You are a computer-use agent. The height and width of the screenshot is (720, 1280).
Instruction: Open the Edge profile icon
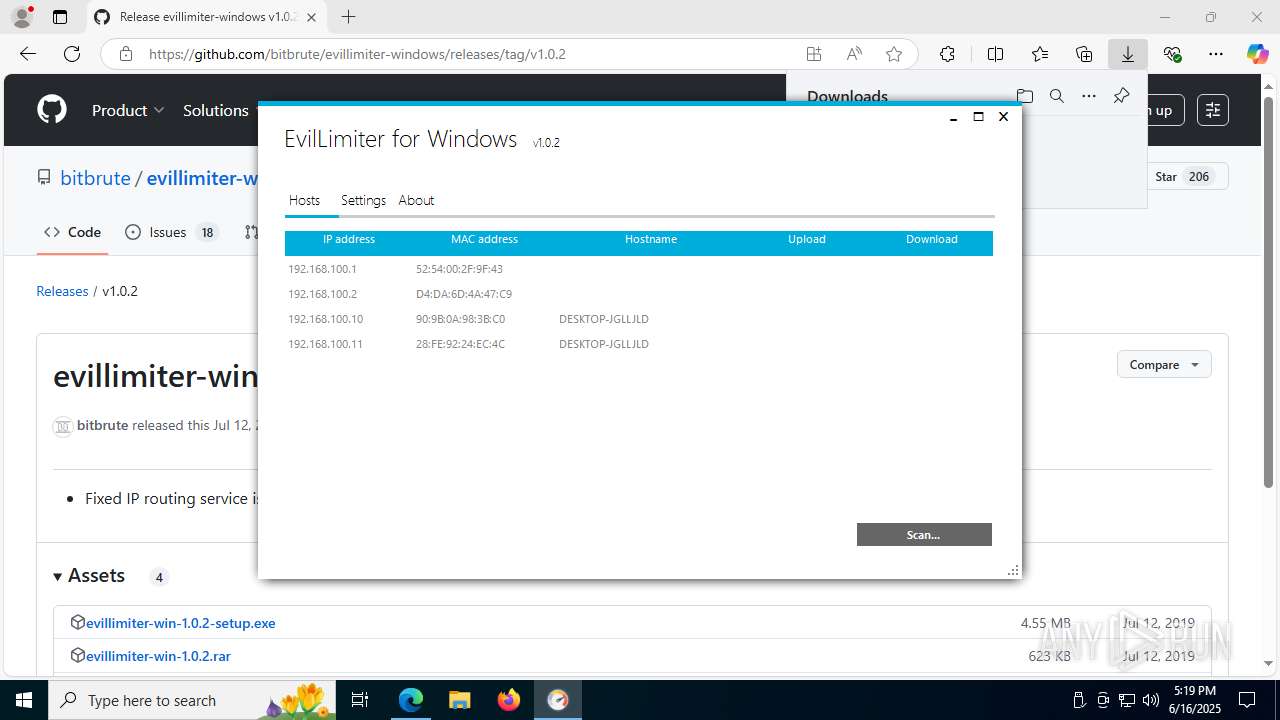(22, 17)
